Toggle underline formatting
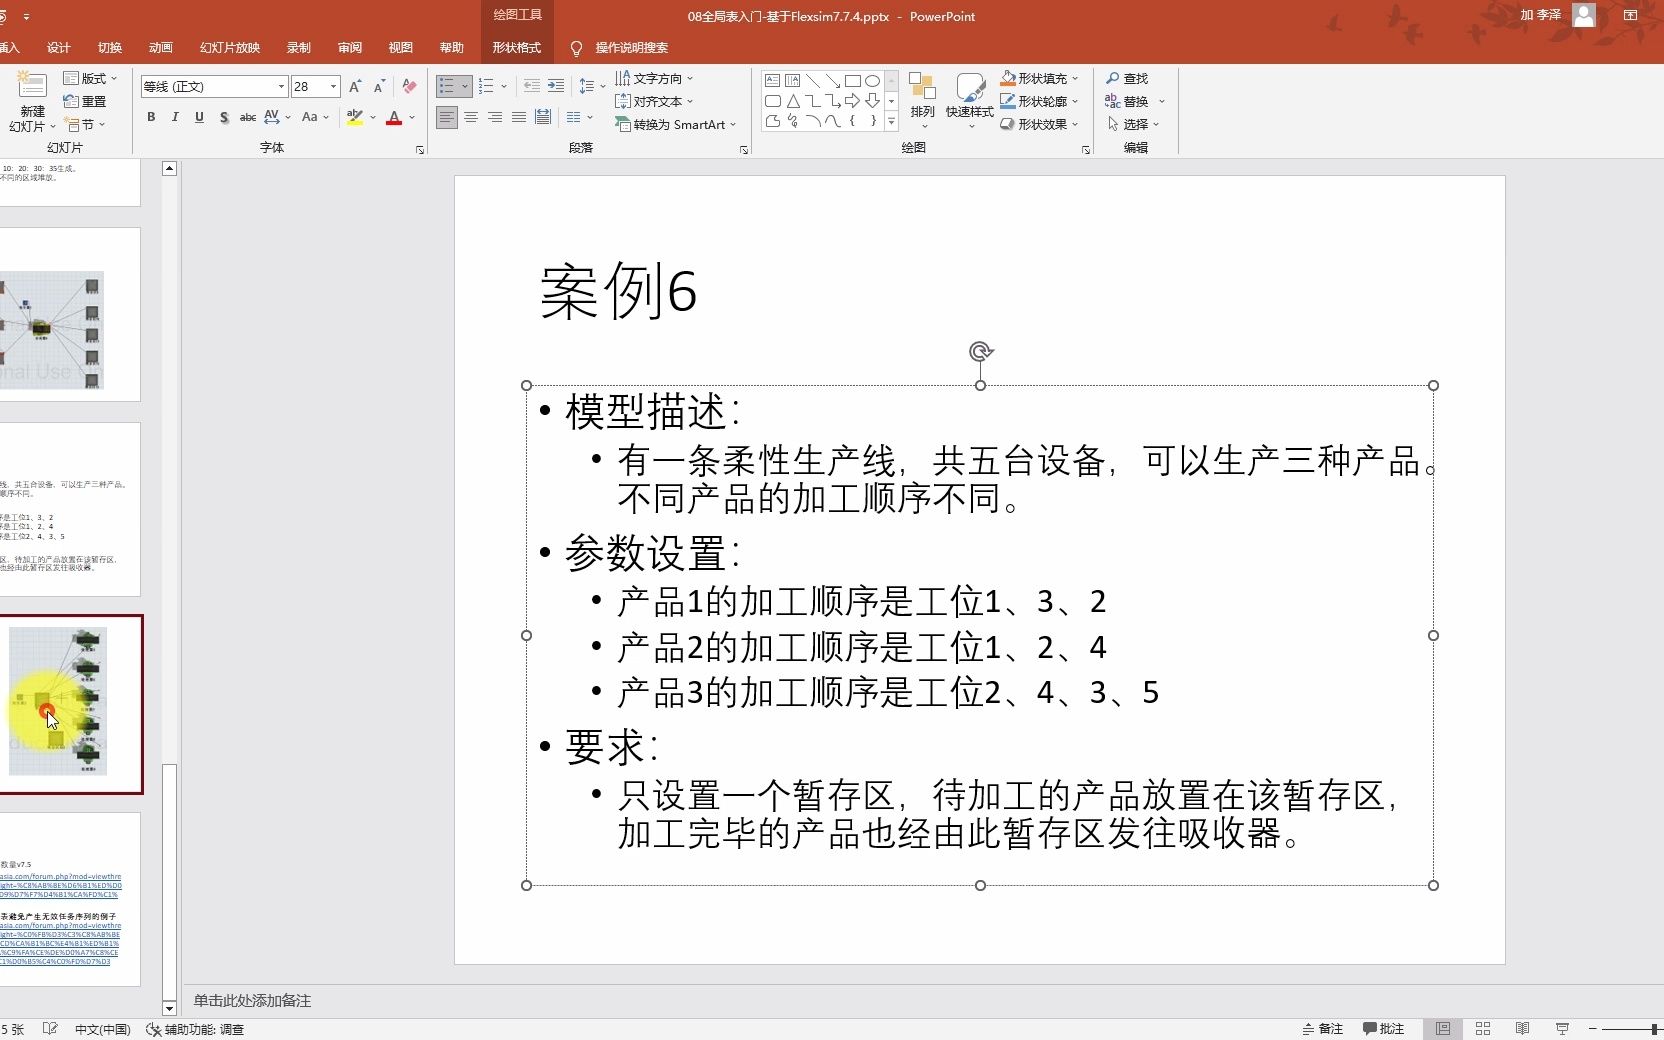The width and height of the screenshot is (1664, 1040). pyautogui.click(x=199, y=118)
